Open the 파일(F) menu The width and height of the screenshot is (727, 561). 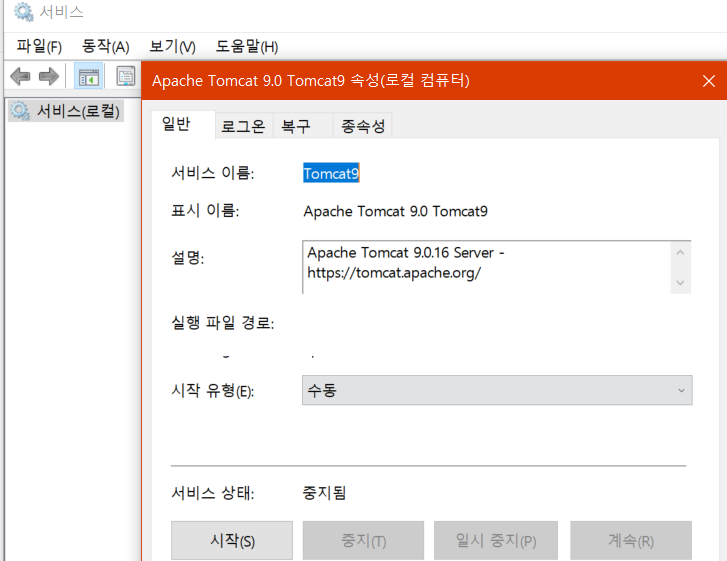point(39,46)
